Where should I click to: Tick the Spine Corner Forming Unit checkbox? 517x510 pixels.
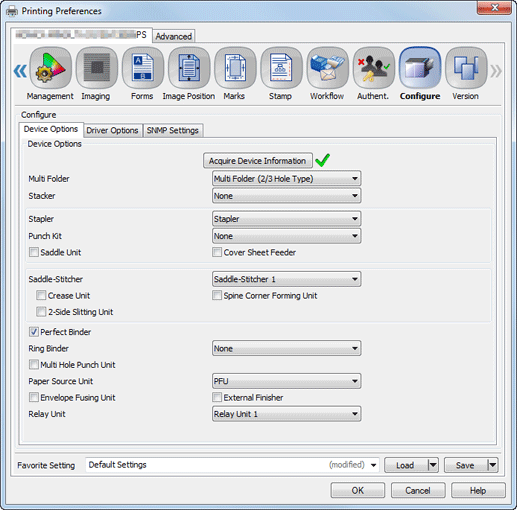217,295
